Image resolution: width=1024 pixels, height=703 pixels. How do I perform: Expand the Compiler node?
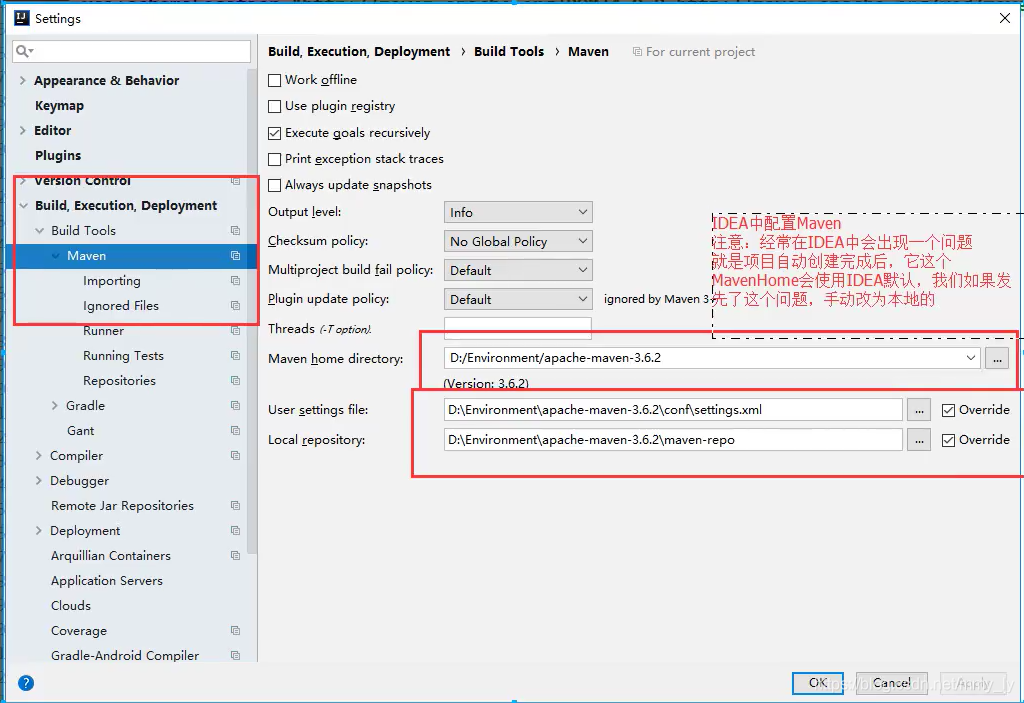tap(39, 455)
